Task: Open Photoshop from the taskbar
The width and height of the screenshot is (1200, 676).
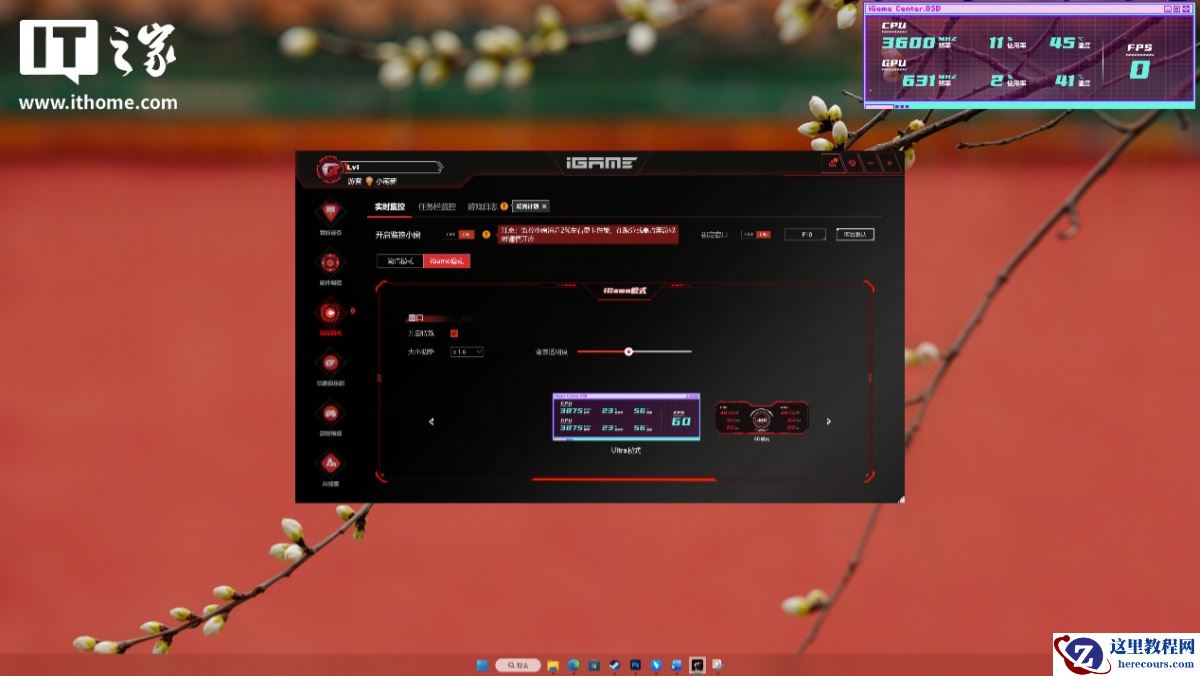Action: (x=636, y=665)
